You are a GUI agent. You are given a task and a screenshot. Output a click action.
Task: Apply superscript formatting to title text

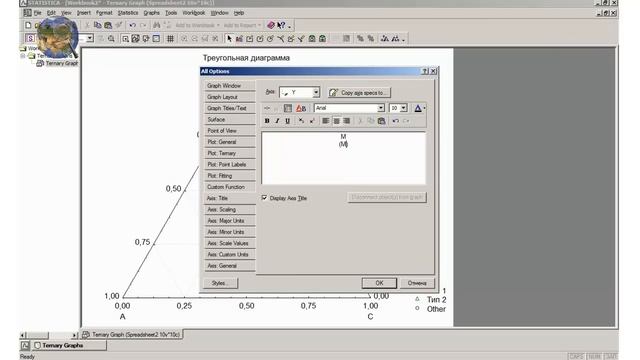312,121
